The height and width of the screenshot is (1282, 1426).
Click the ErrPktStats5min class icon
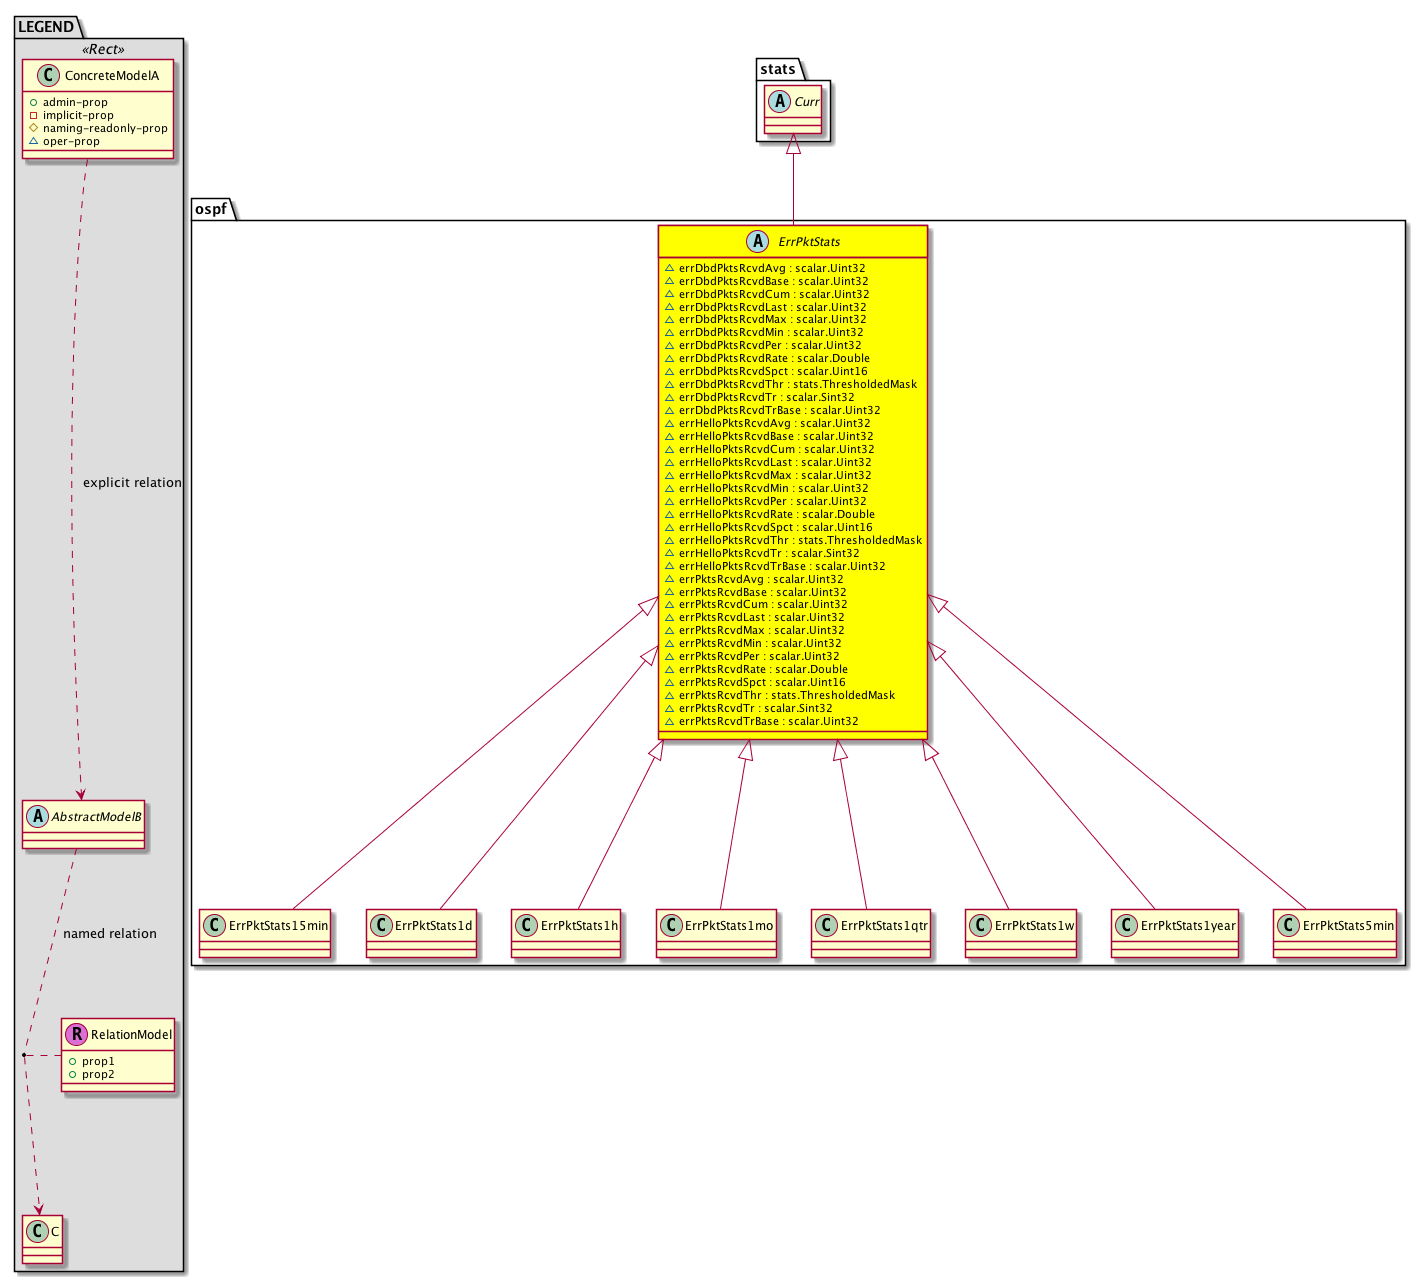(x=1289, y=926)
